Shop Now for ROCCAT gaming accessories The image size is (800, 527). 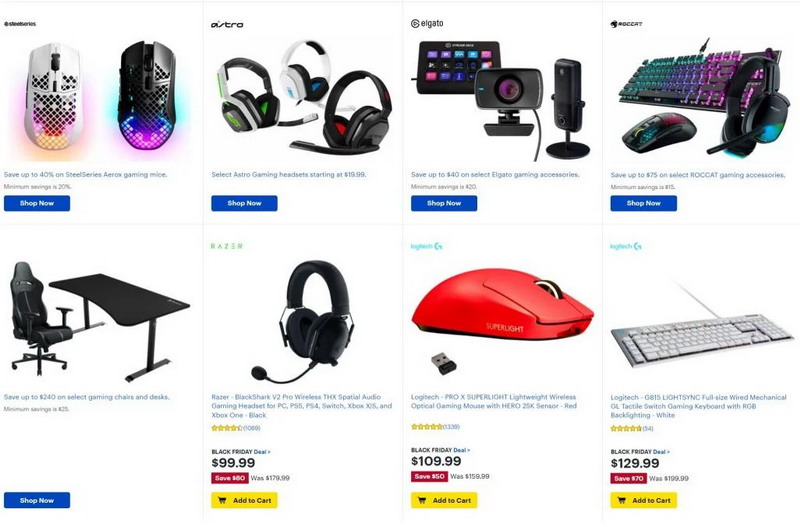pos(643,203)
